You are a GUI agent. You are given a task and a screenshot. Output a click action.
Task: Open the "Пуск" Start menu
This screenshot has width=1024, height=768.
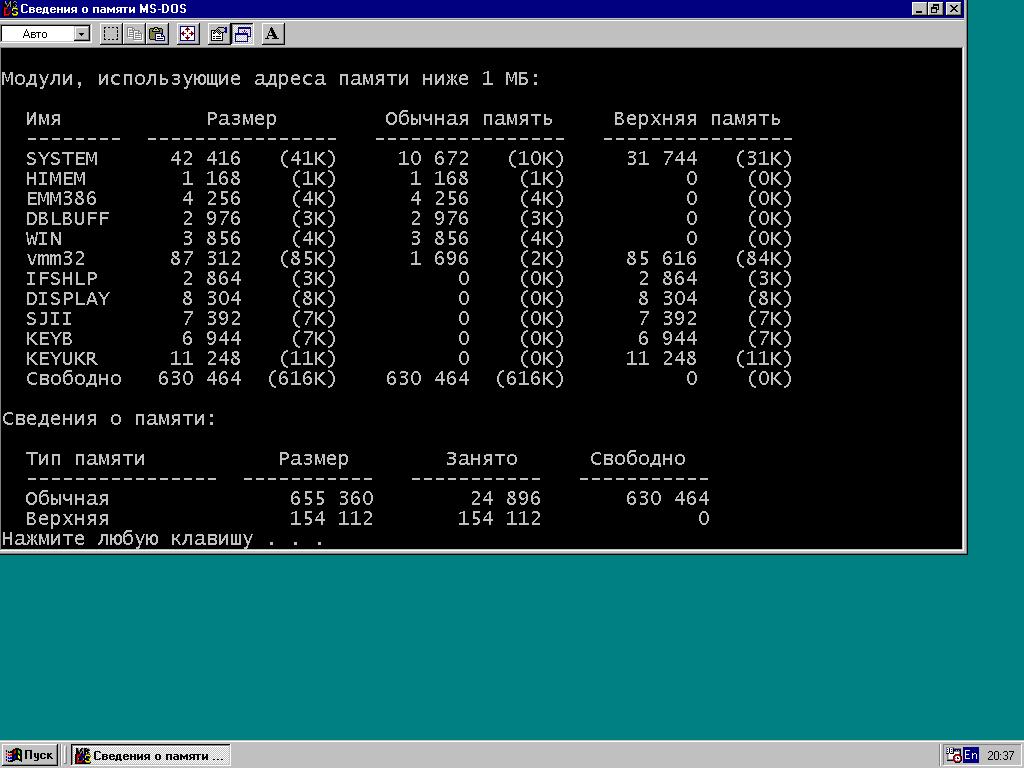point(30,755)
